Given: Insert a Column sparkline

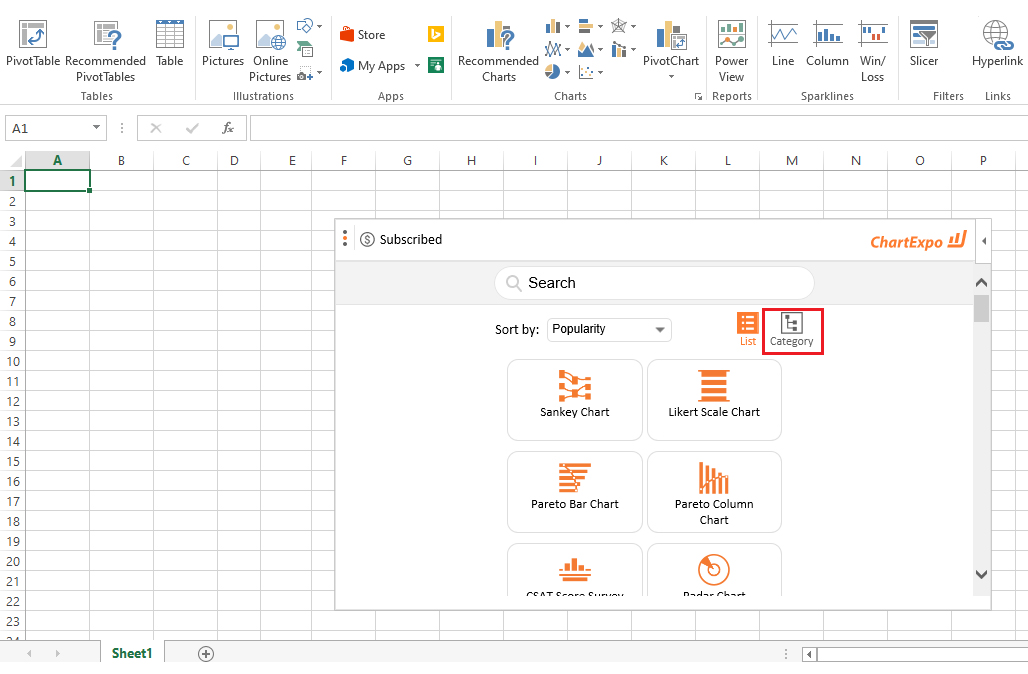Looking at the screenshot, I should click(827, 43).
